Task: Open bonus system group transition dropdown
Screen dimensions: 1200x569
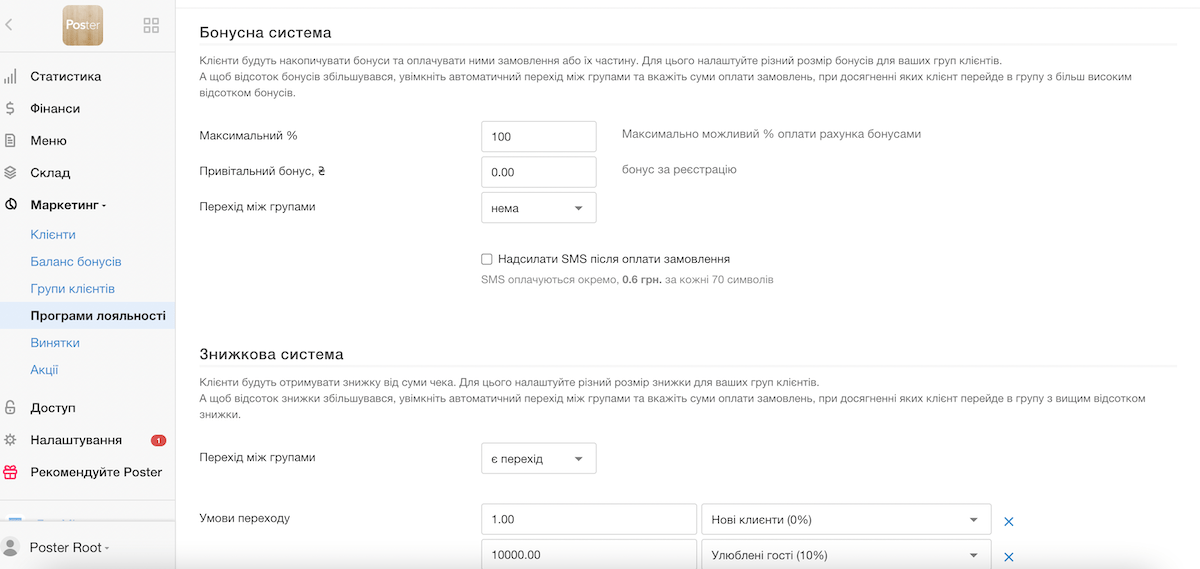Action: point(539,208)
